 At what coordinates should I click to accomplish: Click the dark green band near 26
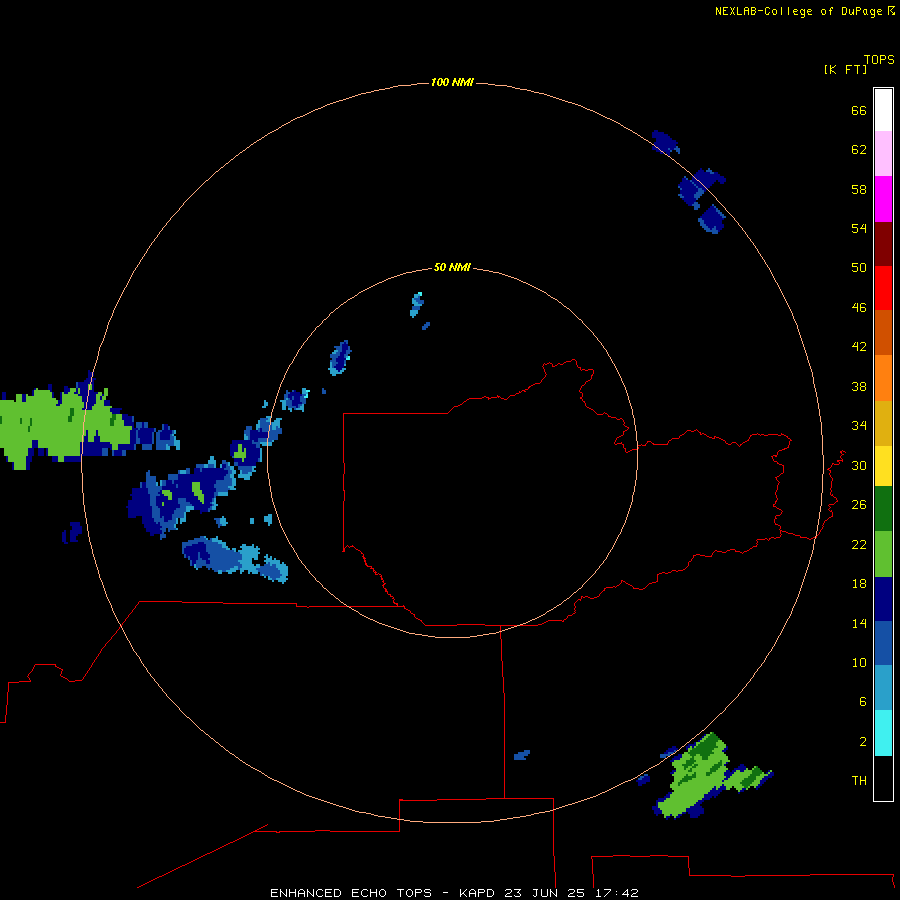tap(883, 509)
